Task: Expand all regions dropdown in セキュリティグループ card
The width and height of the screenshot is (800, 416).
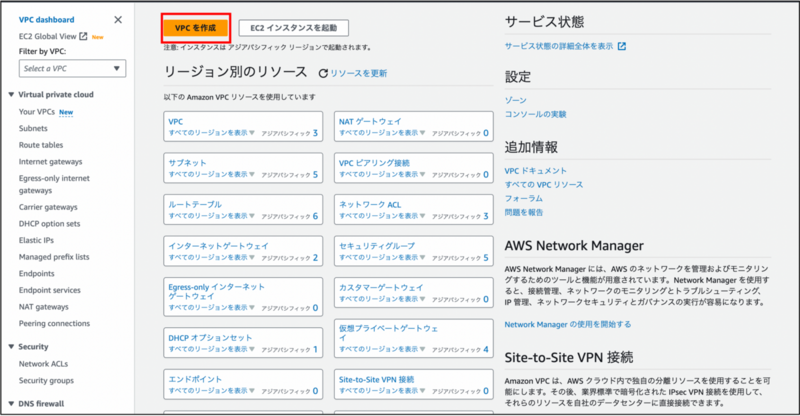Action: [x=382, y=258]
